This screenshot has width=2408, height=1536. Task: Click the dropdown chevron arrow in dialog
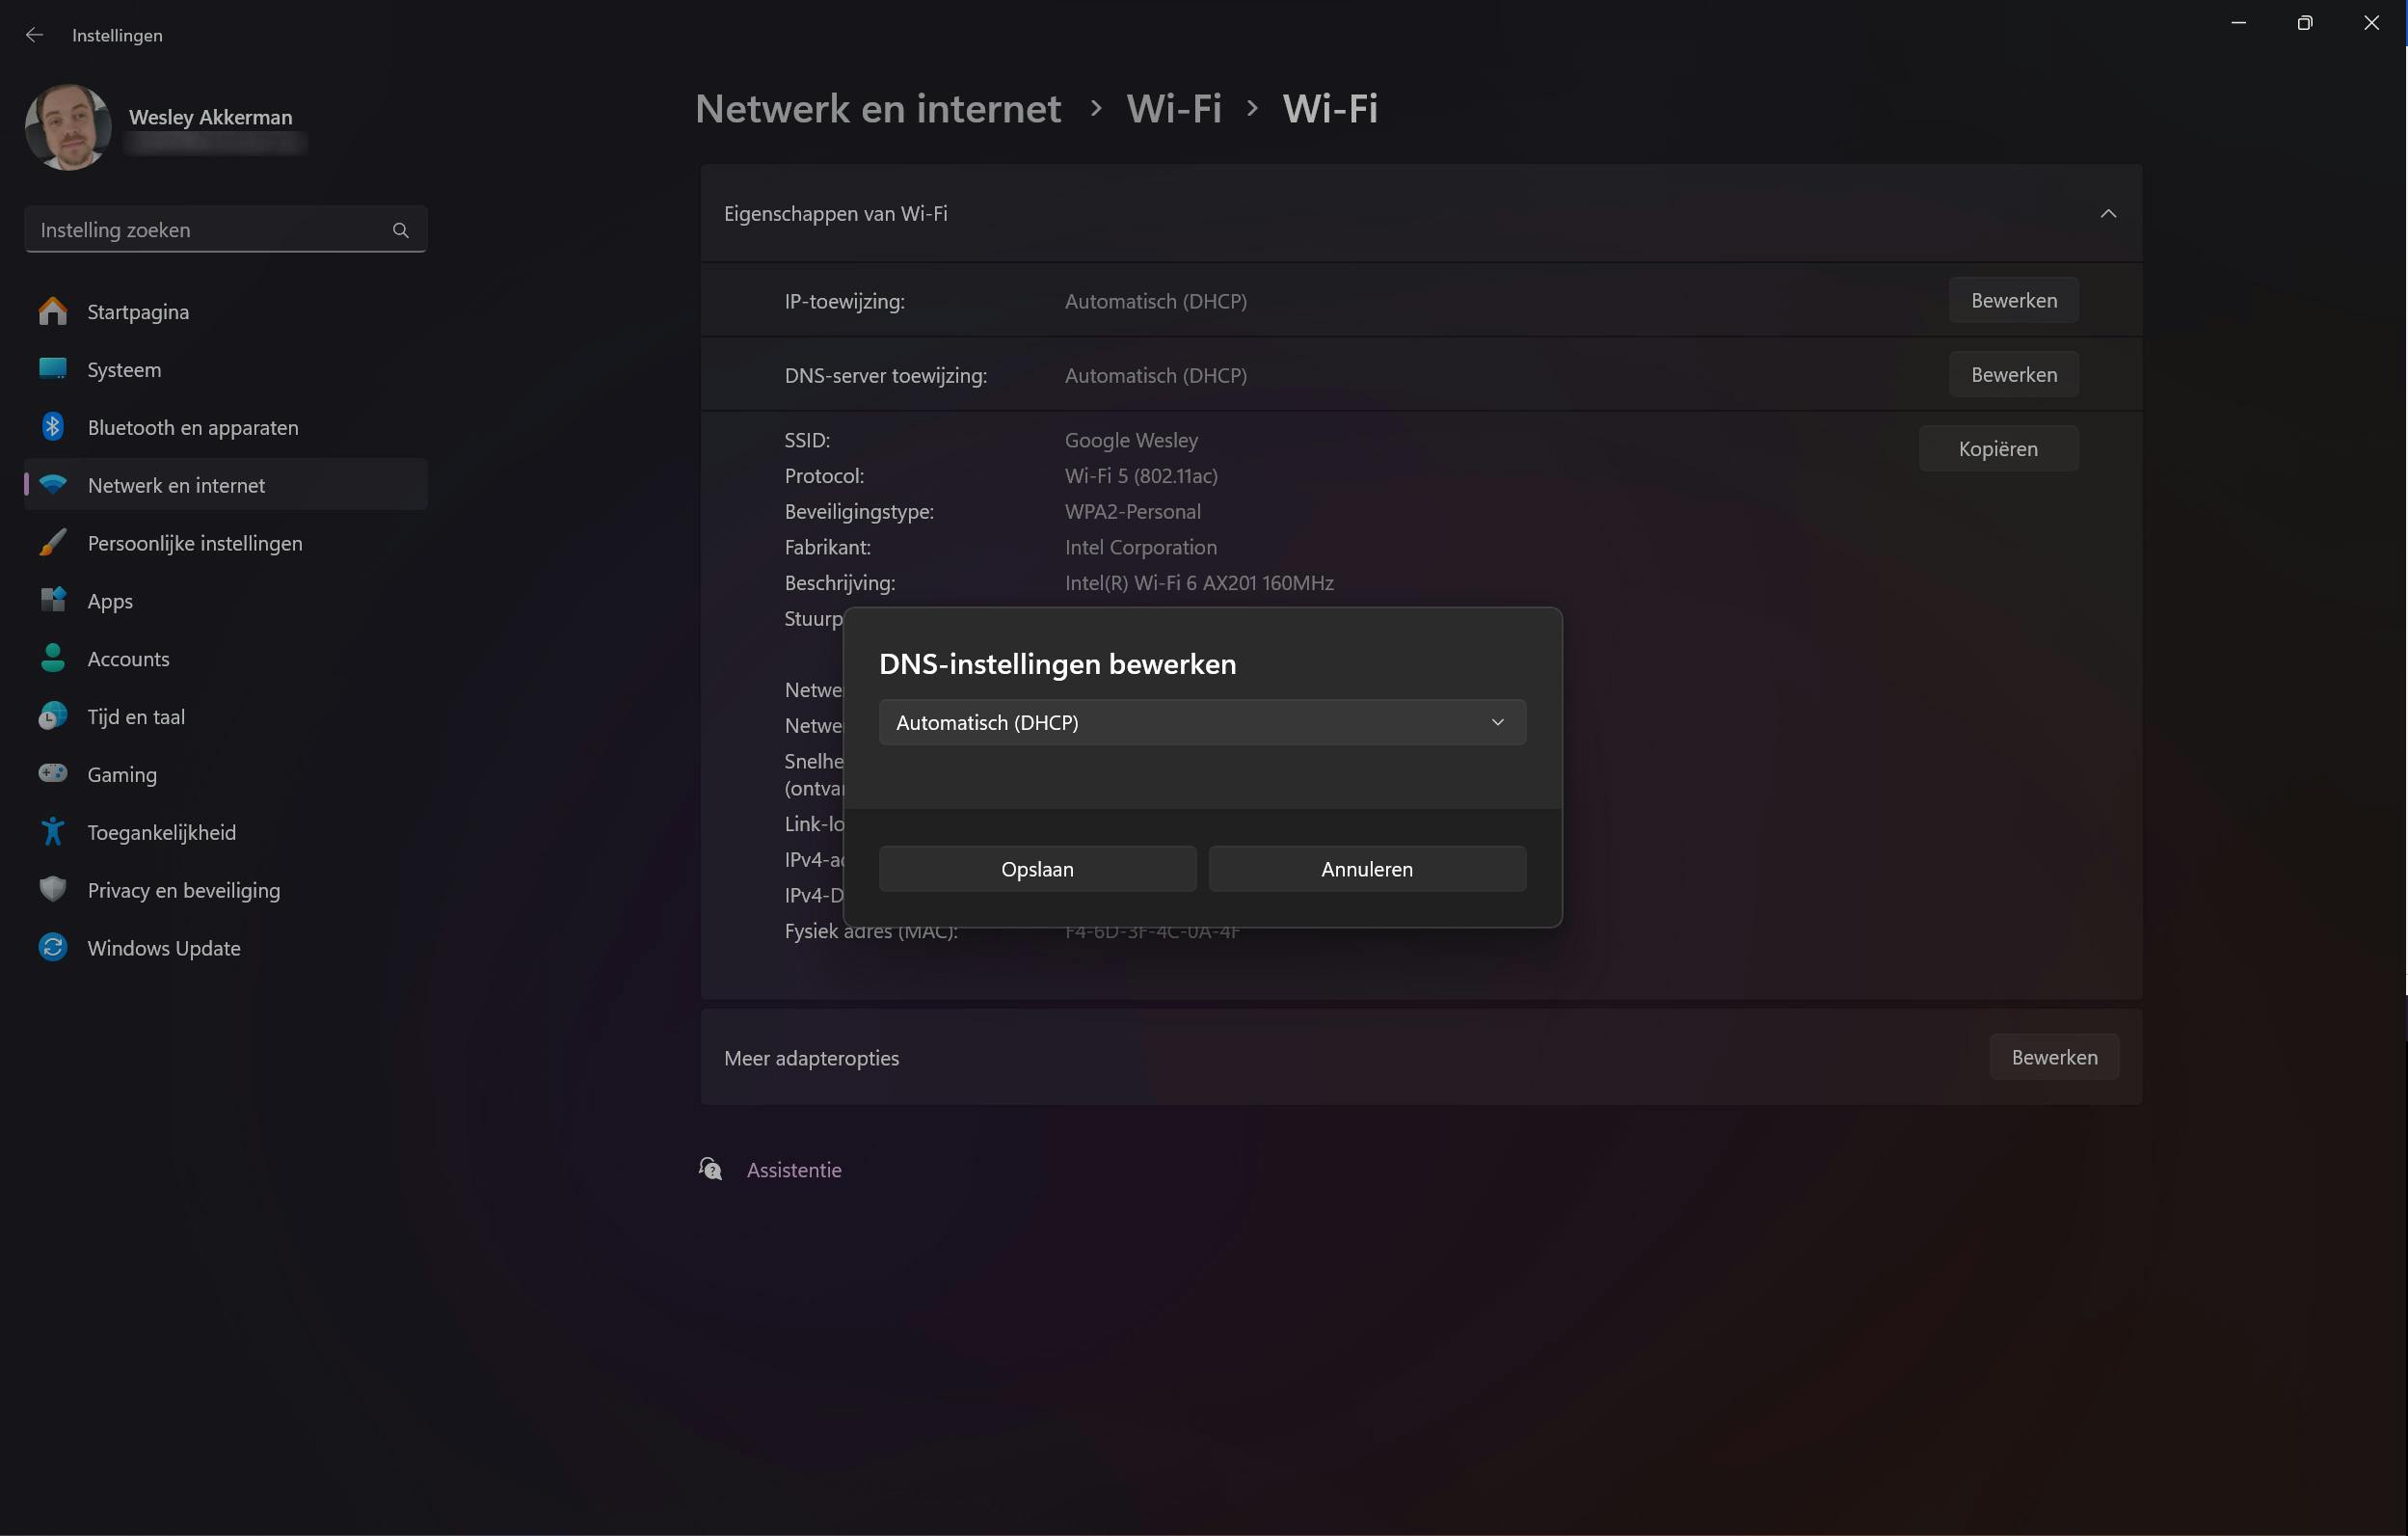[1497, 722]
